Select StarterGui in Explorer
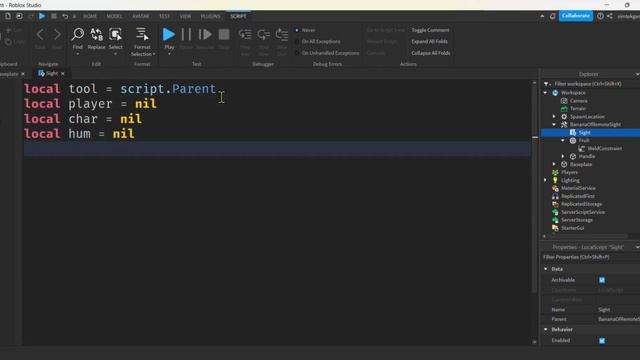 point(572,228)
